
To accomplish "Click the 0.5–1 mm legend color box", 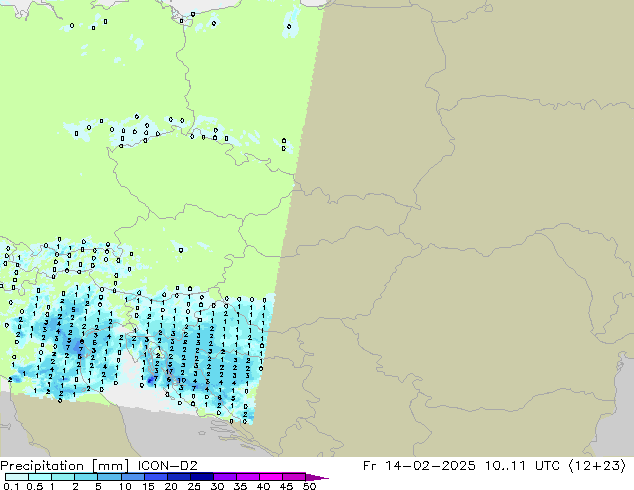I will 40,477.
